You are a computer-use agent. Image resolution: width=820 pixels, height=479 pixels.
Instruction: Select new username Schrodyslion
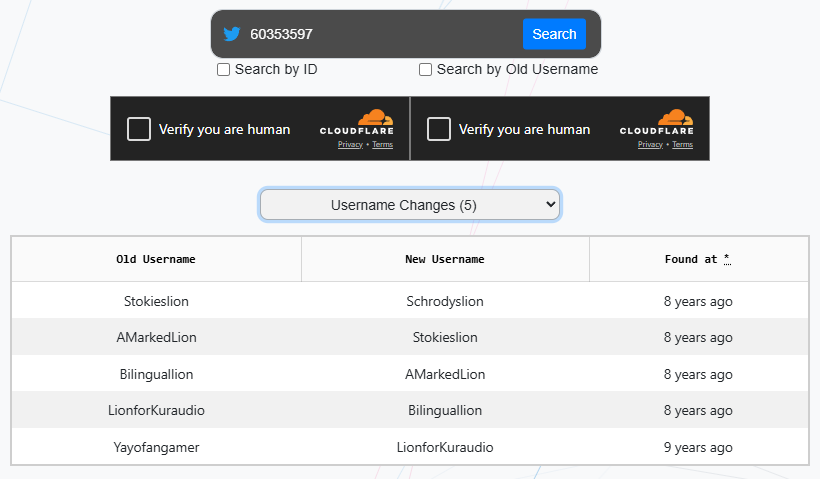tap(445, 301)
